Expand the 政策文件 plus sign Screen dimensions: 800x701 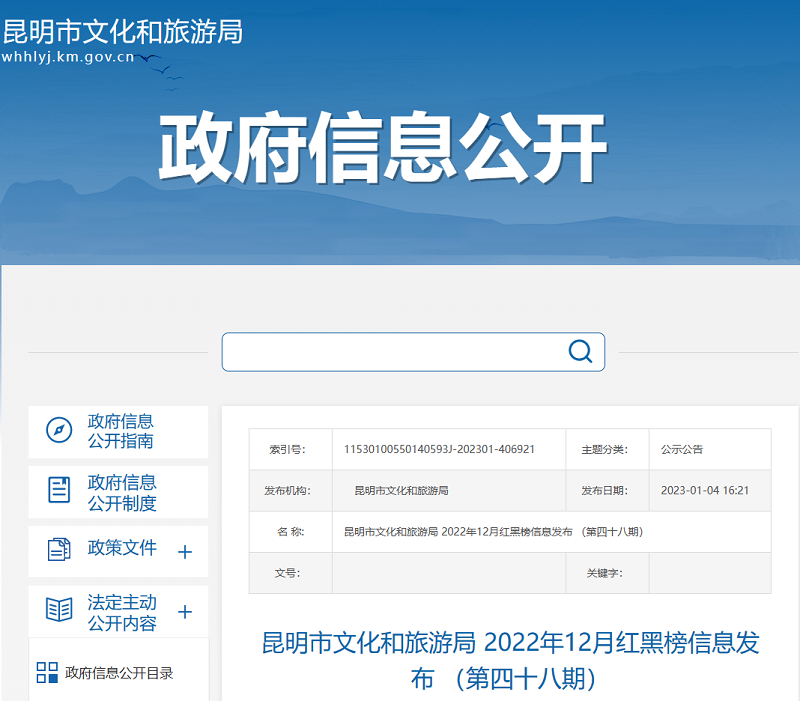[x=185, y=552]
